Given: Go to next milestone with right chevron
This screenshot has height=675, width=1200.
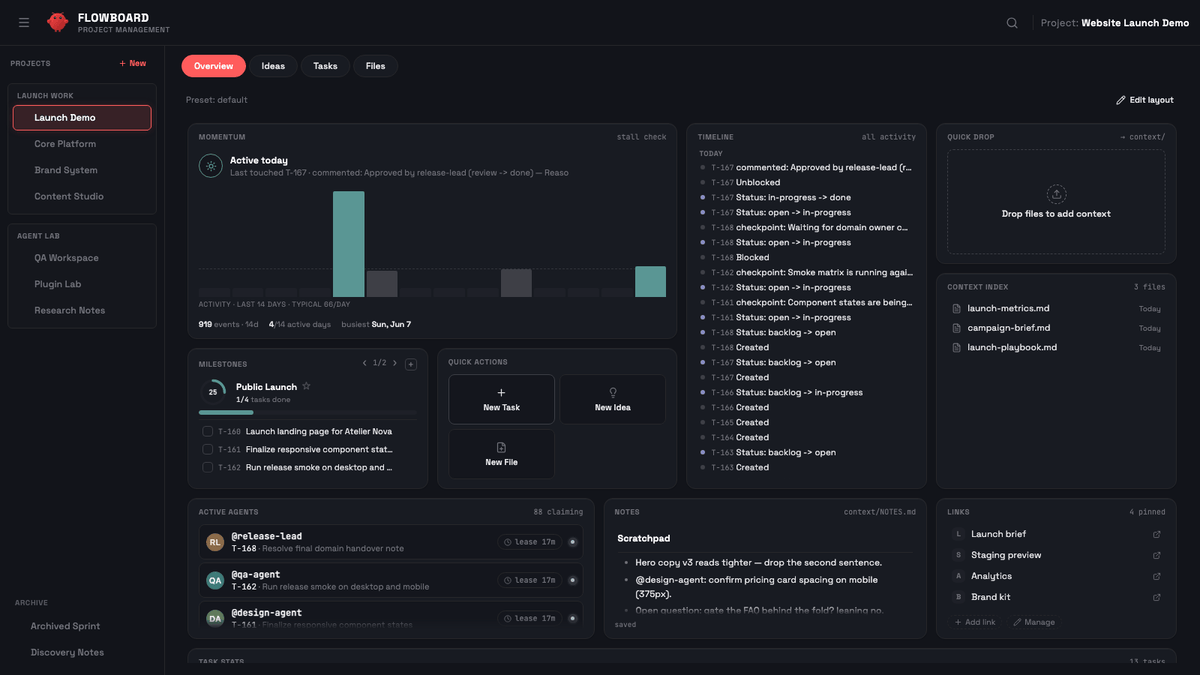Looking at the screenshot, I should coord(395,363).
